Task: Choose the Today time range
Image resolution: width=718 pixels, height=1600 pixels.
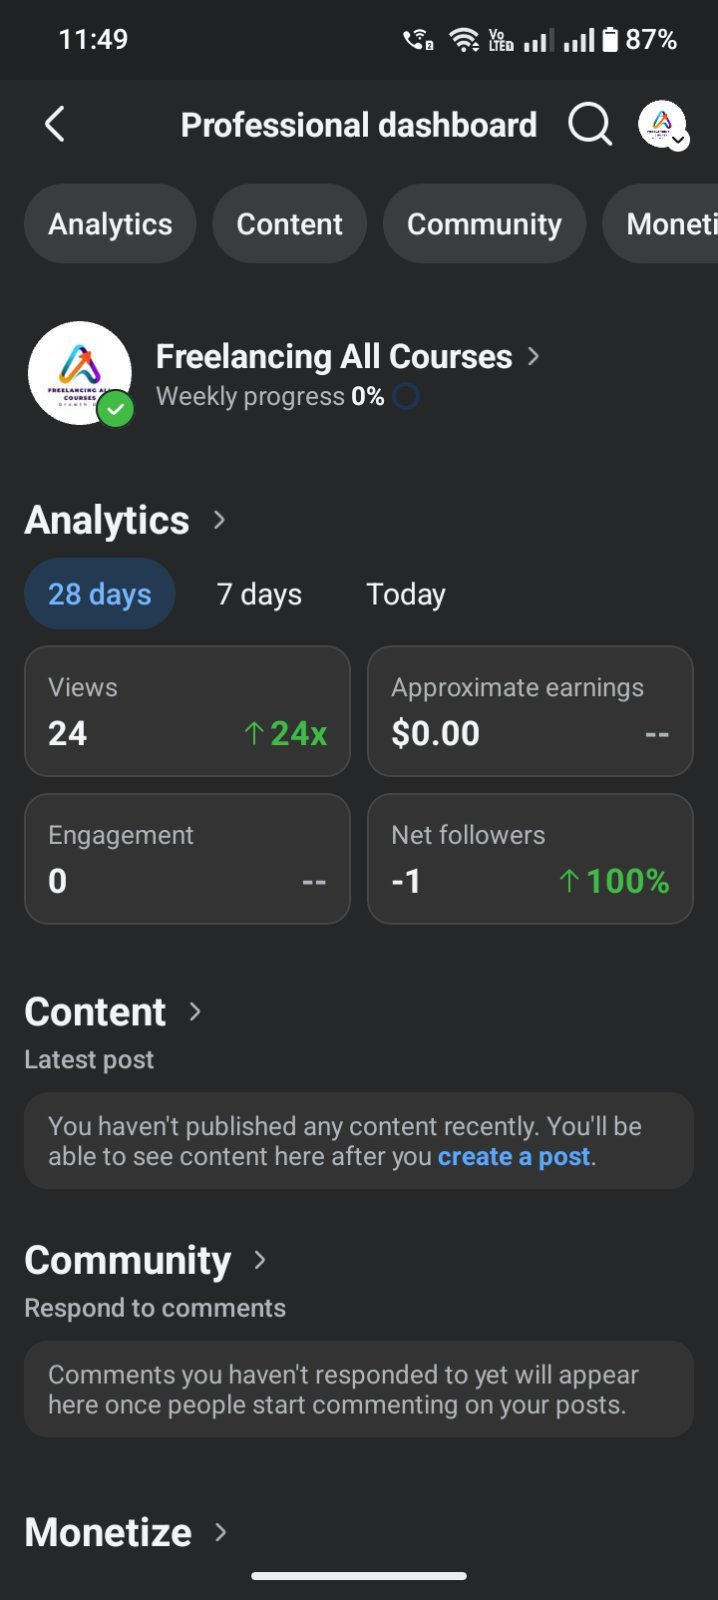Action: click(406, 594)
